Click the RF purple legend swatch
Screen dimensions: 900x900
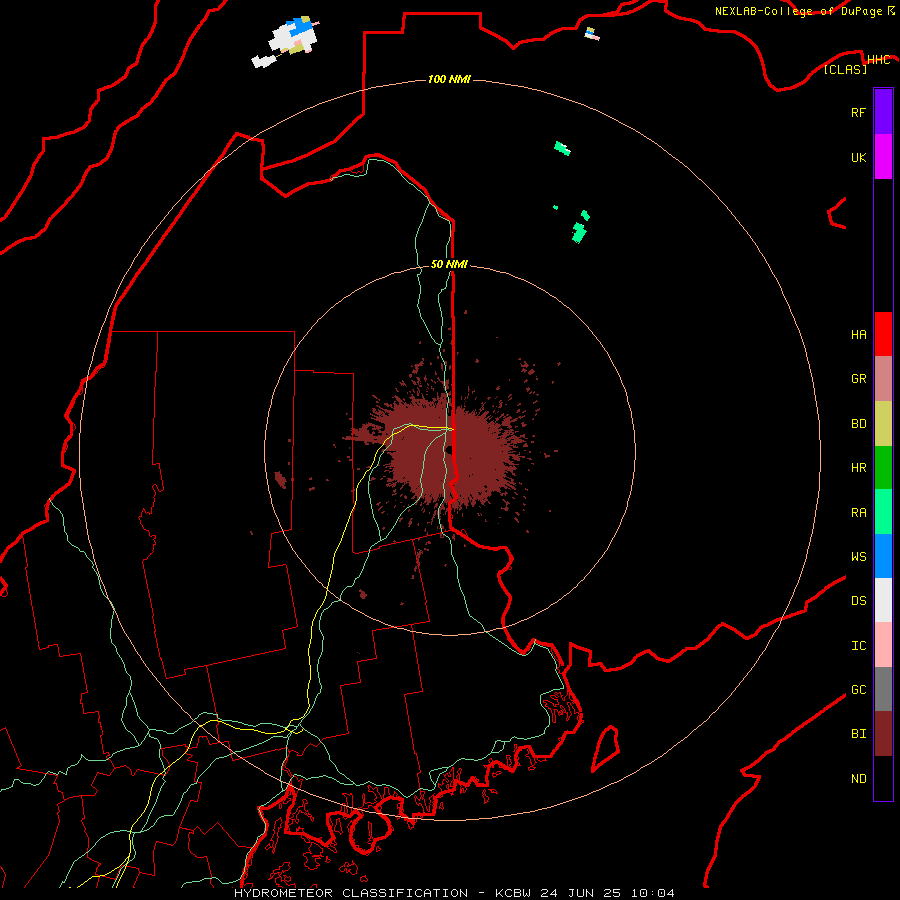(x=883, y=112)
